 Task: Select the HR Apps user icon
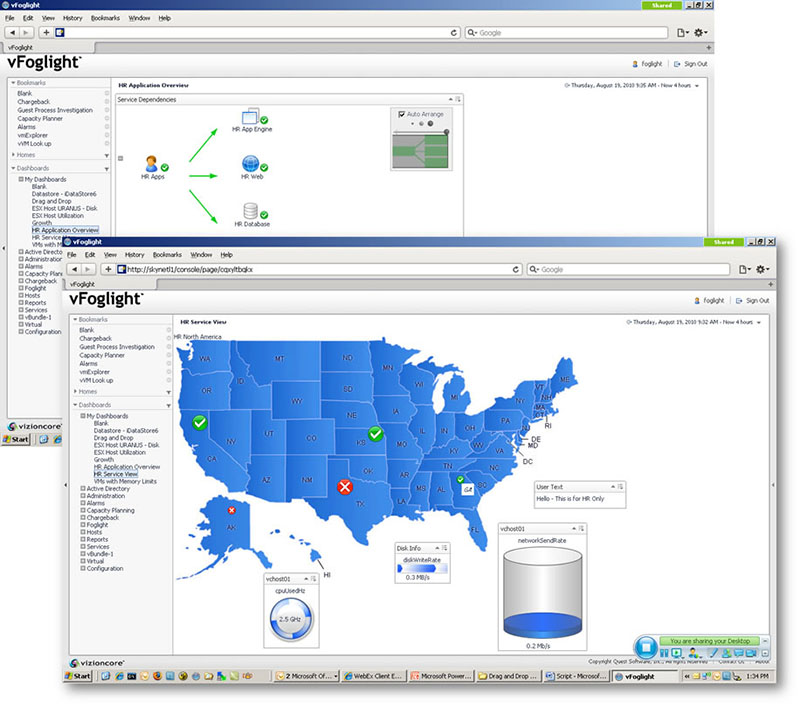151,164
